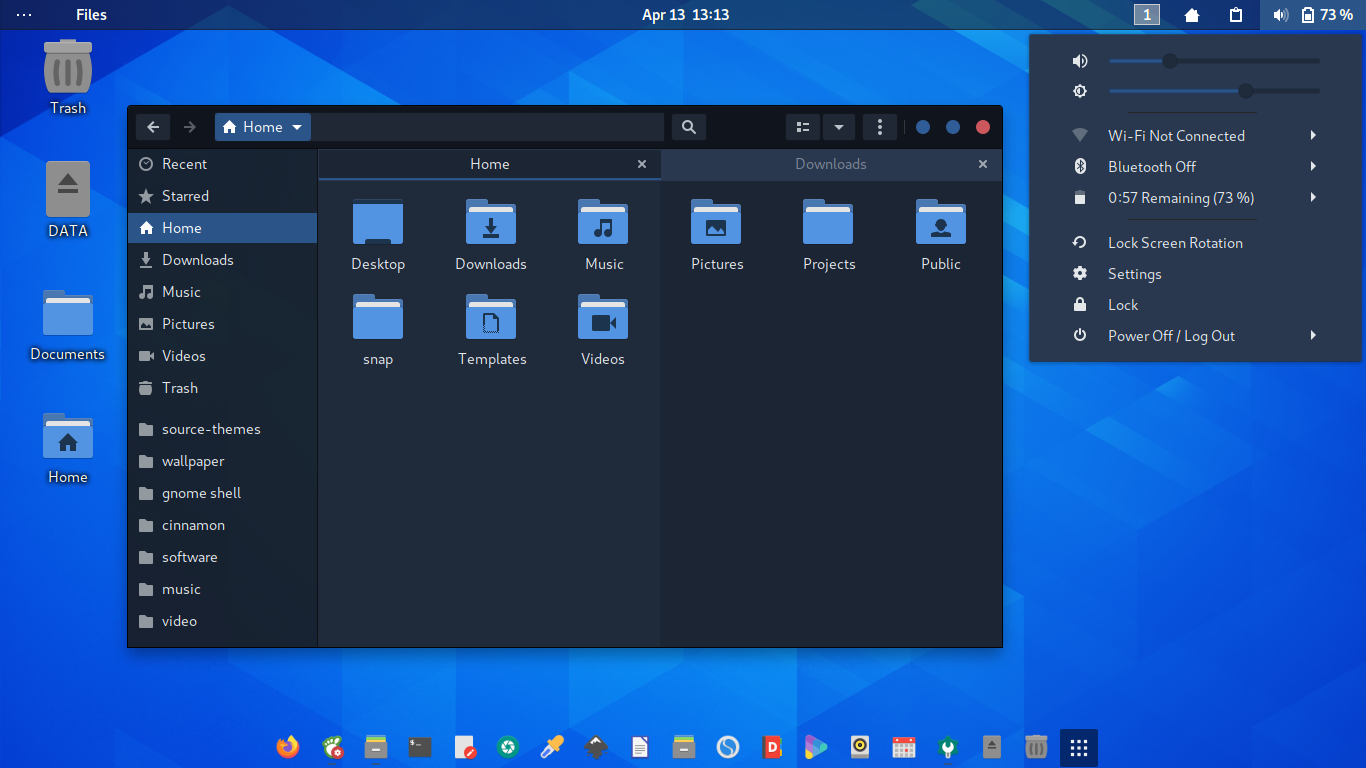
Task: Open cinnamon bookmark in sidebar
Action: tap(222, 525)
